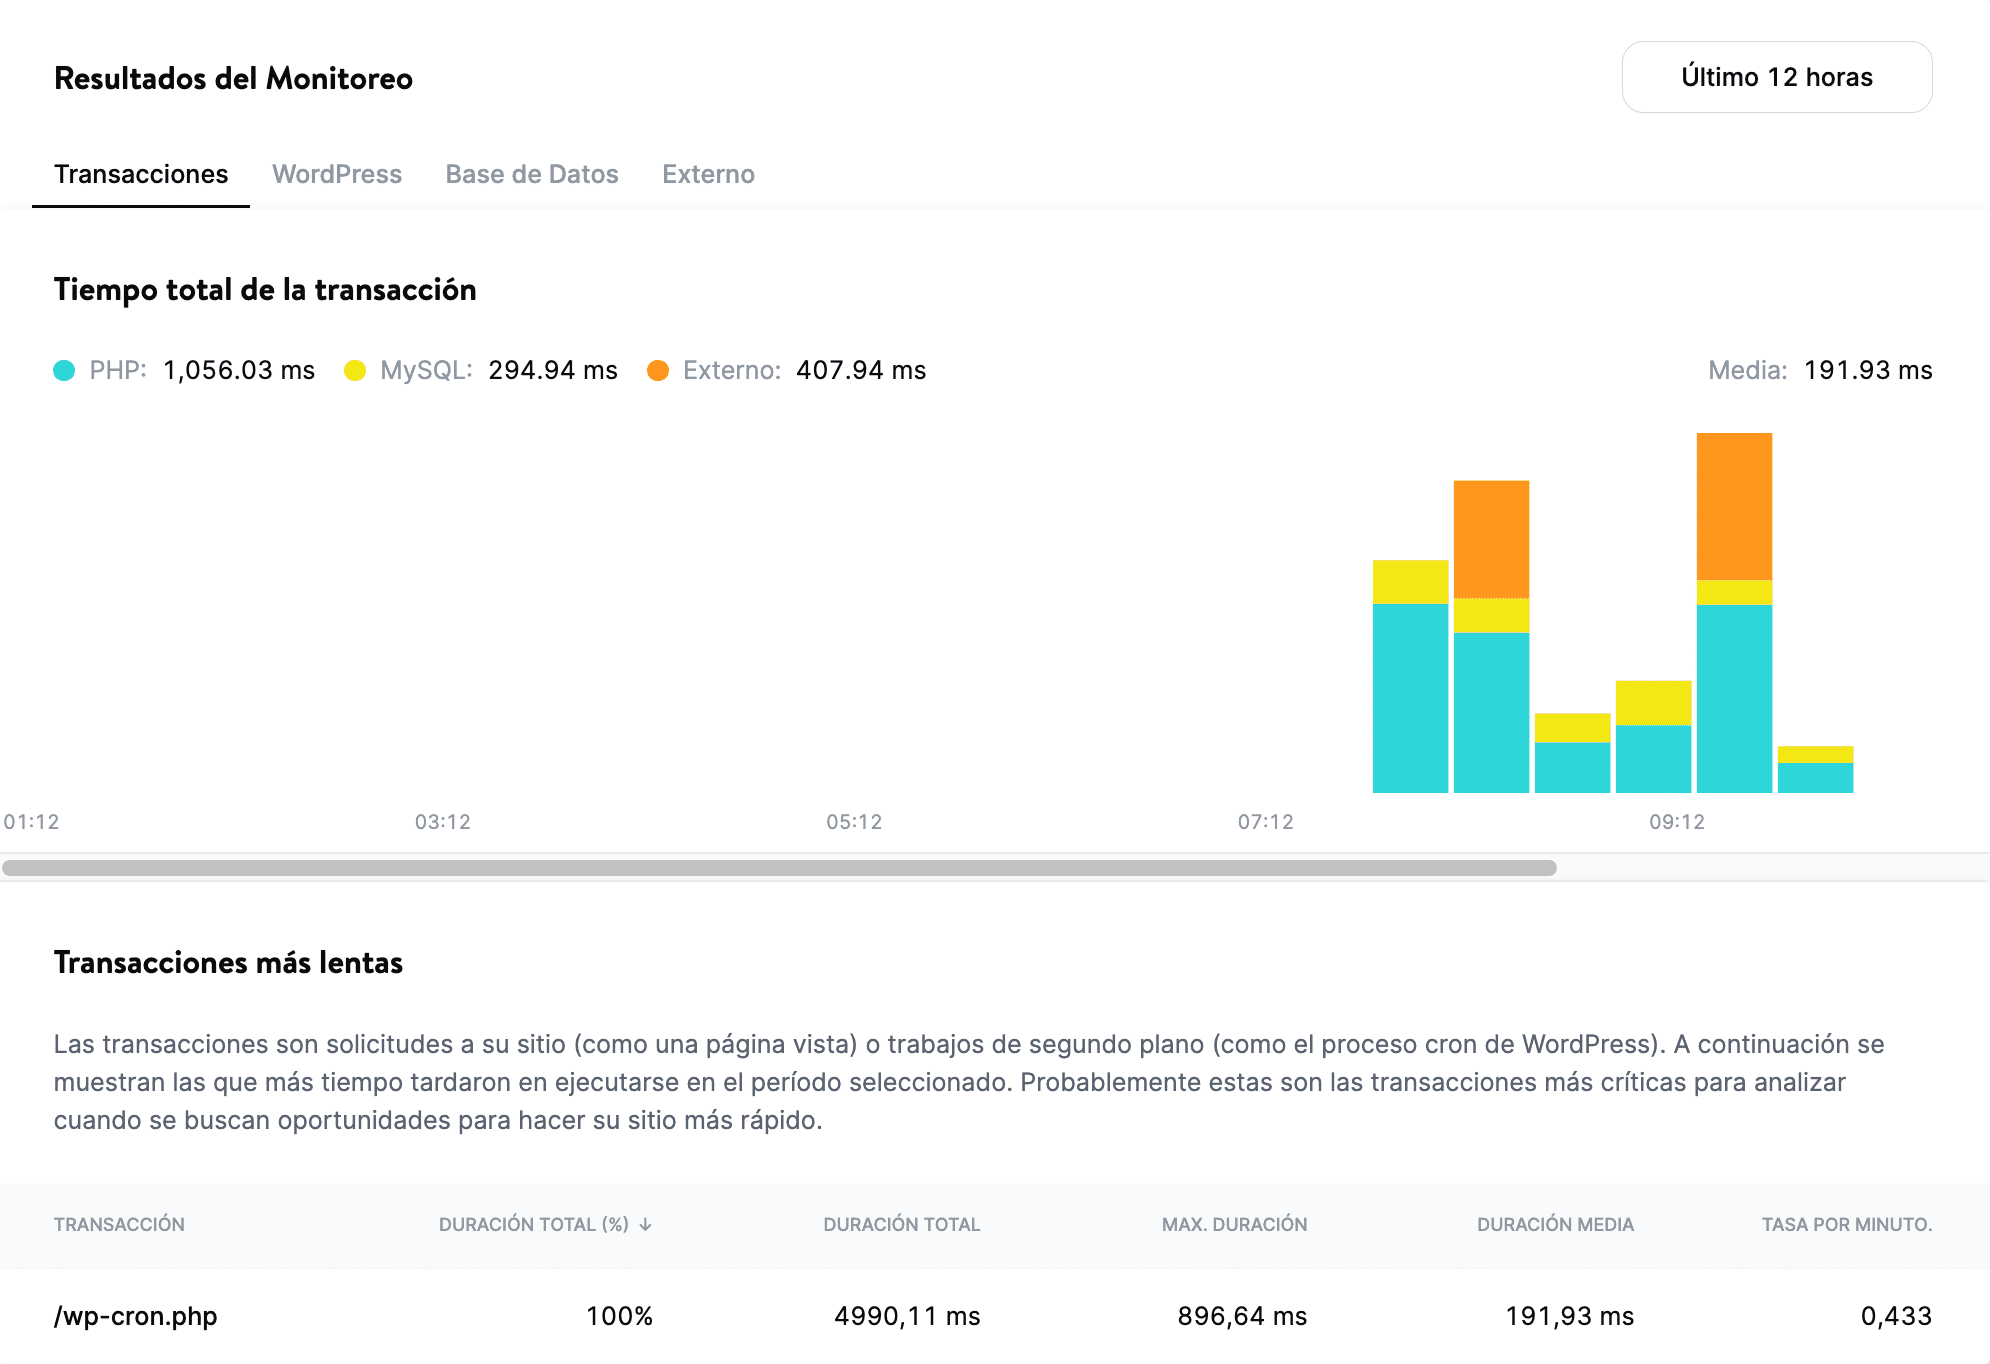This screenshot has width=1990, height=1364.
Task: Click the sort arrow beside Duración Total (%)
Action: [646, 1225]
